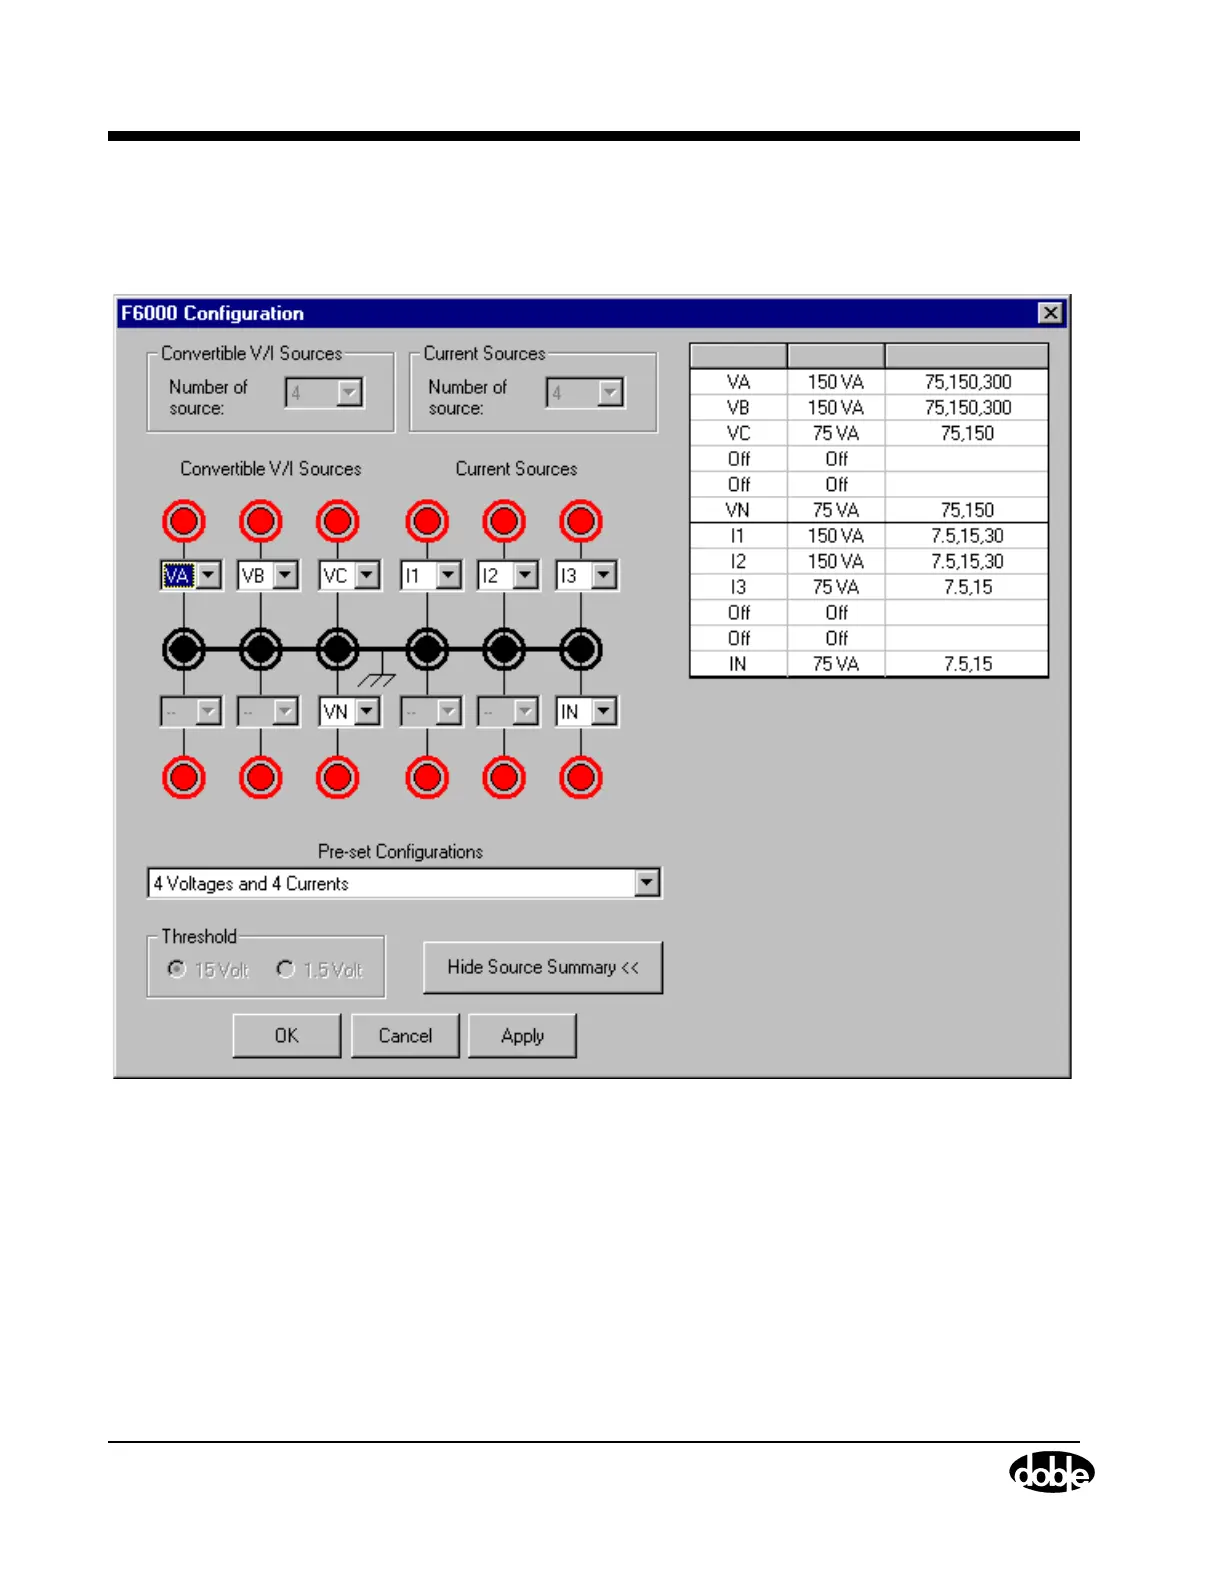Click the VA row in source summary

tap(869, 382)
